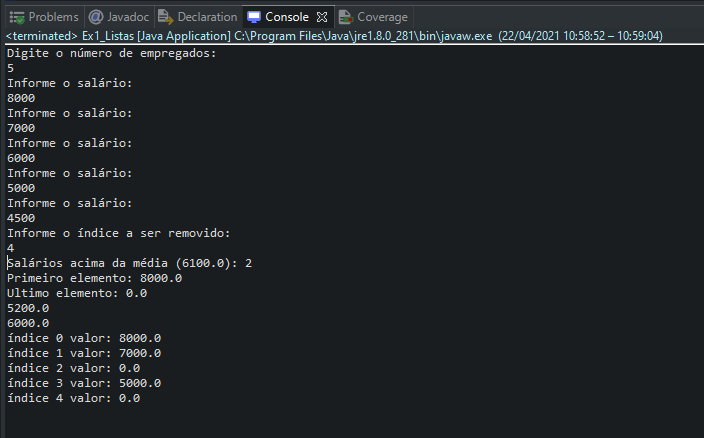Click the 'índice 2 valor: 0.0' line
704x438 pixels.
74,368
